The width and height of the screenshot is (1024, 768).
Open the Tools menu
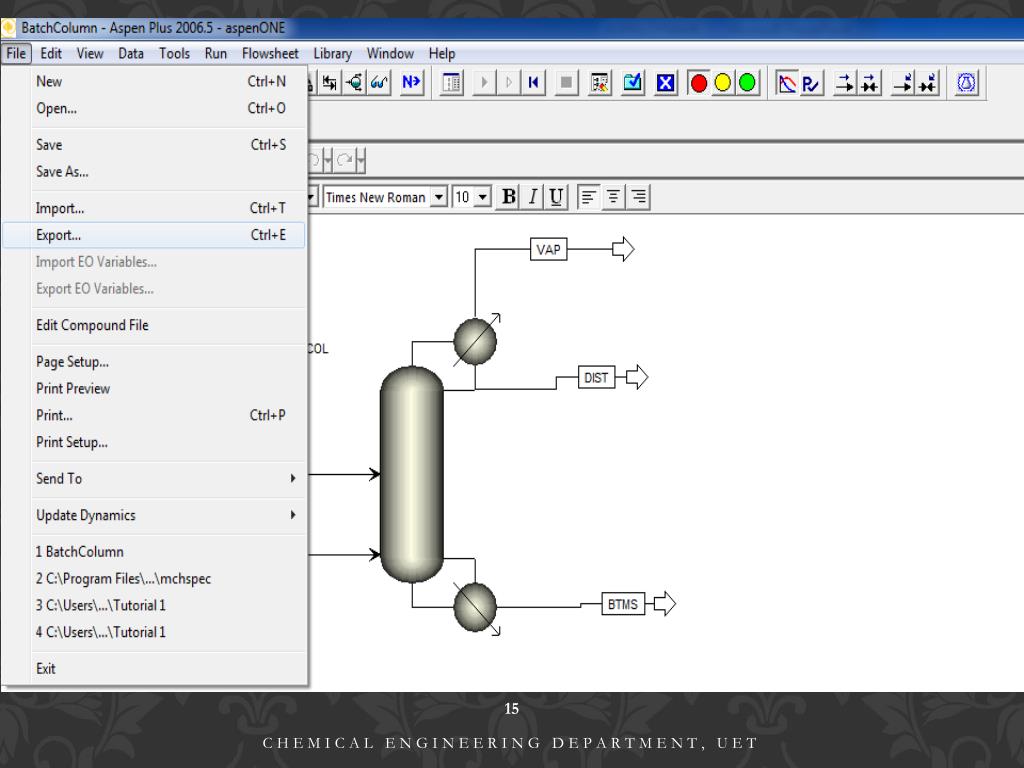(x=174, y=54)
